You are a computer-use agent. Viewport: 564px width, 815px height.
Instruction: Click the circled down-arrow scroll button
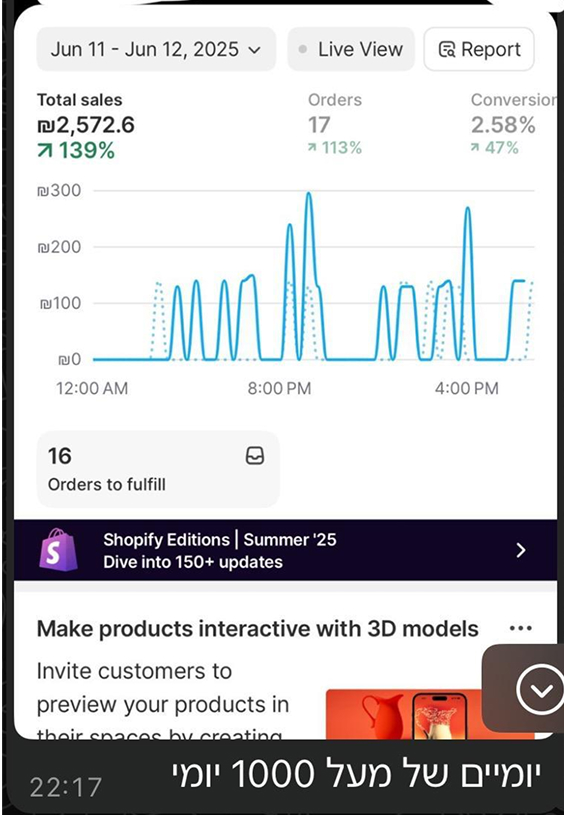click(x=541, y=689)
